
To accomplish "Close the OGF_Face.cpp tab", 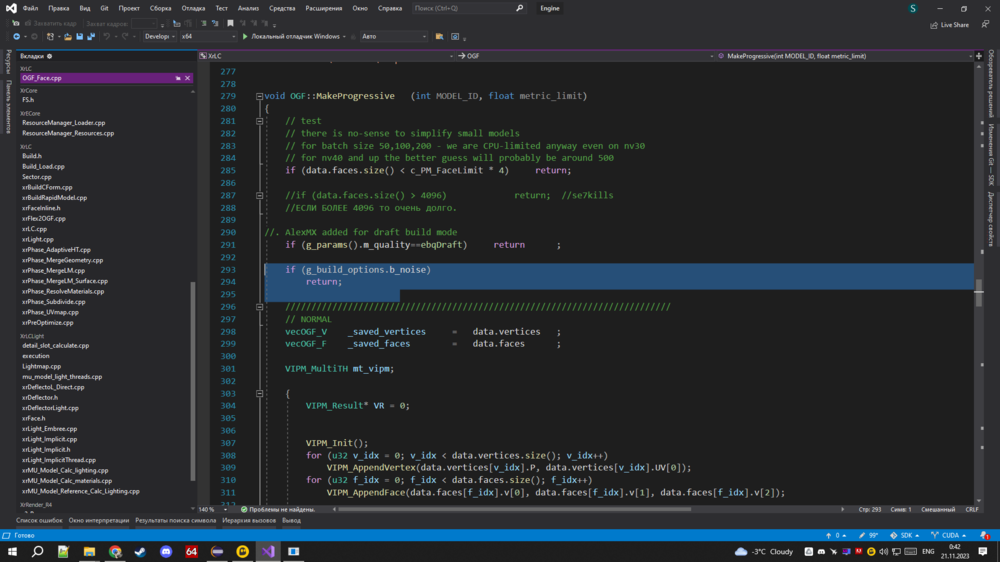I will coord(188,78).
